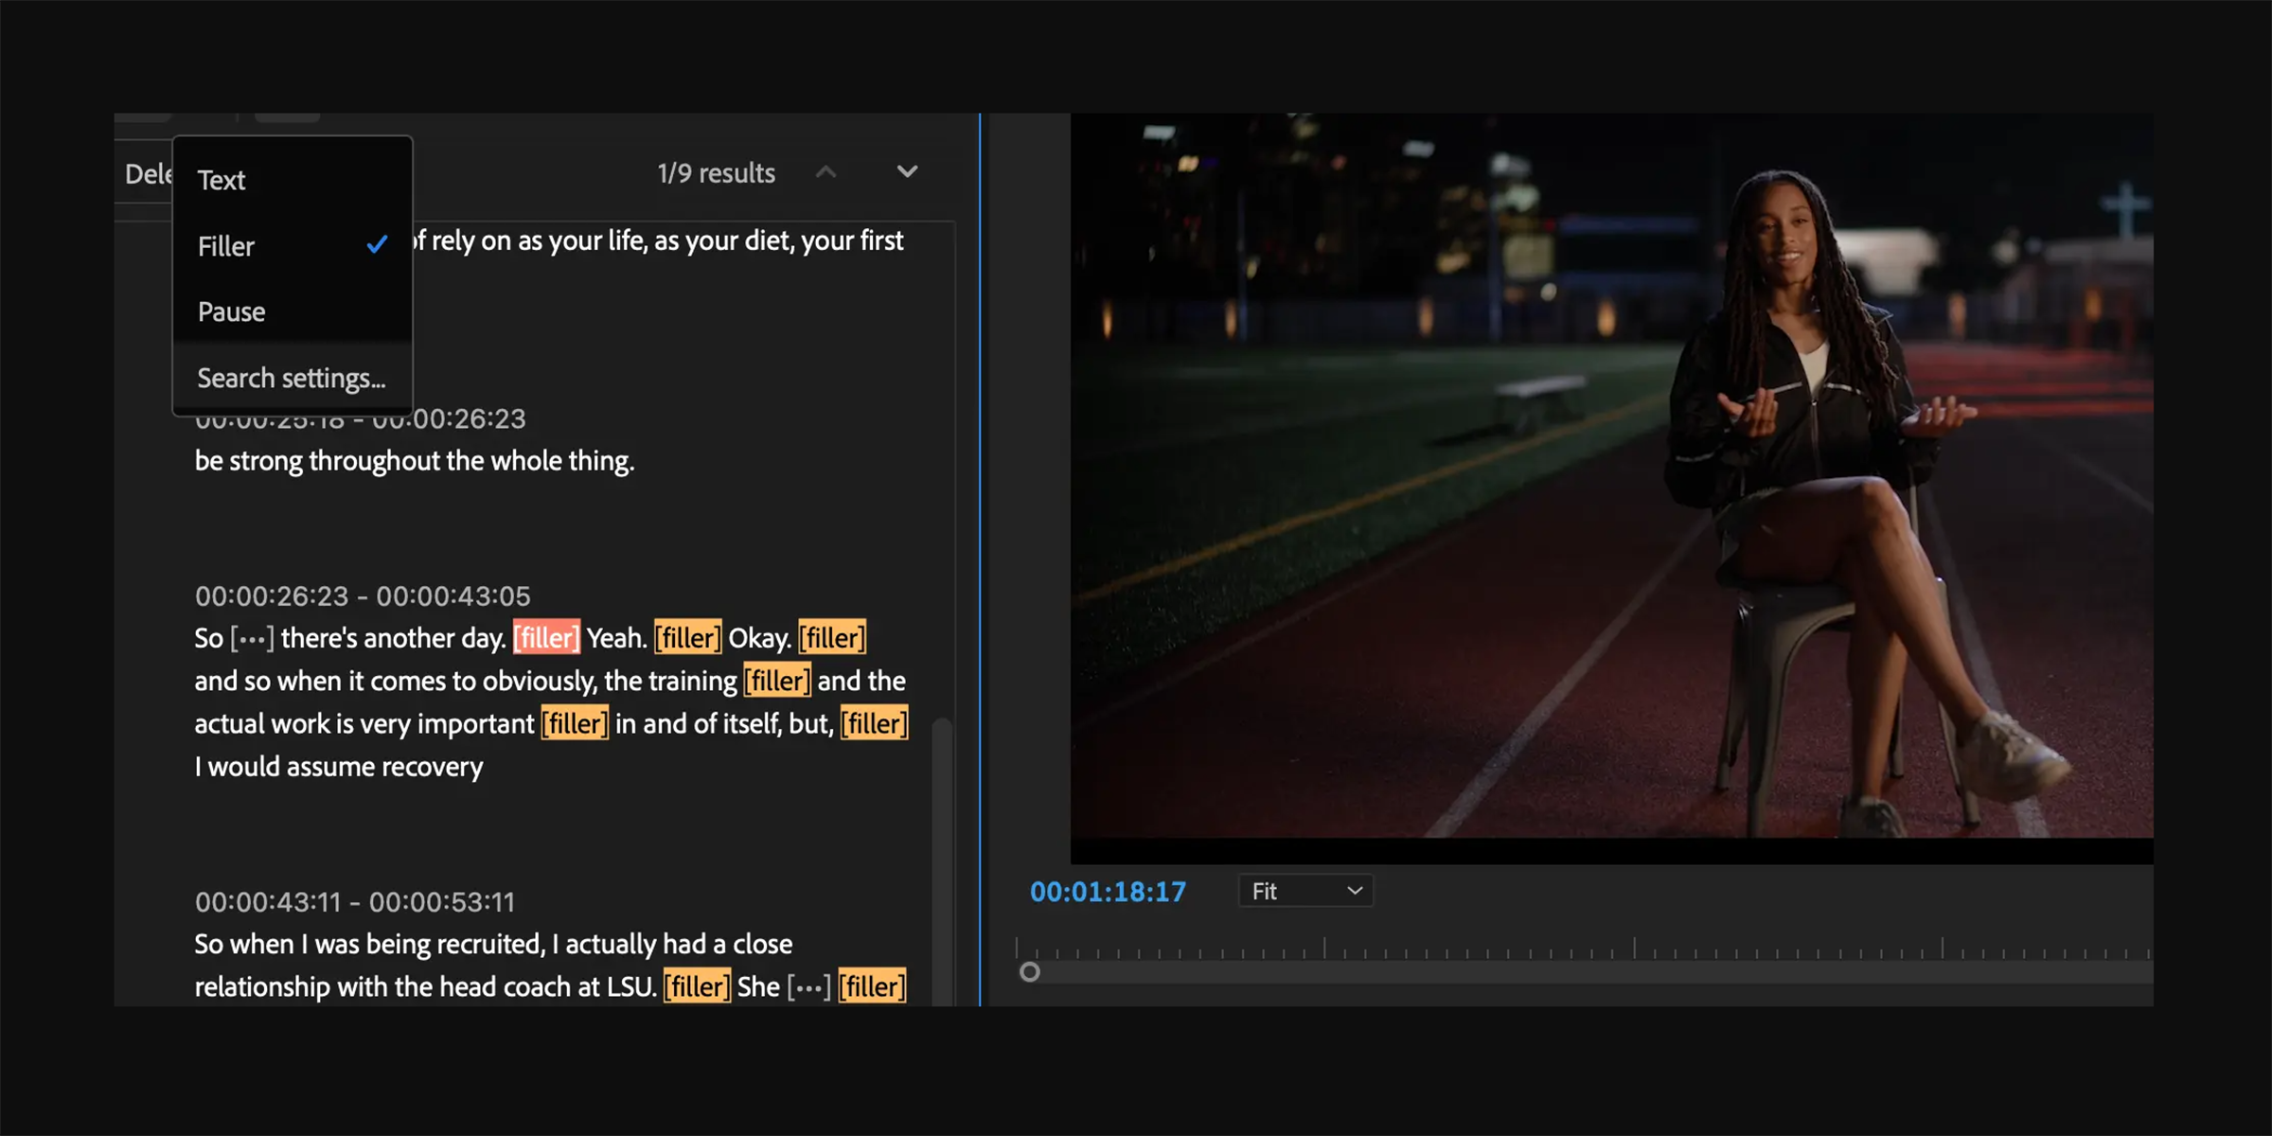This screenshot has height=1136, width=2272.
Task: Click the red highlighted filler tag
Action: [546, 637]
